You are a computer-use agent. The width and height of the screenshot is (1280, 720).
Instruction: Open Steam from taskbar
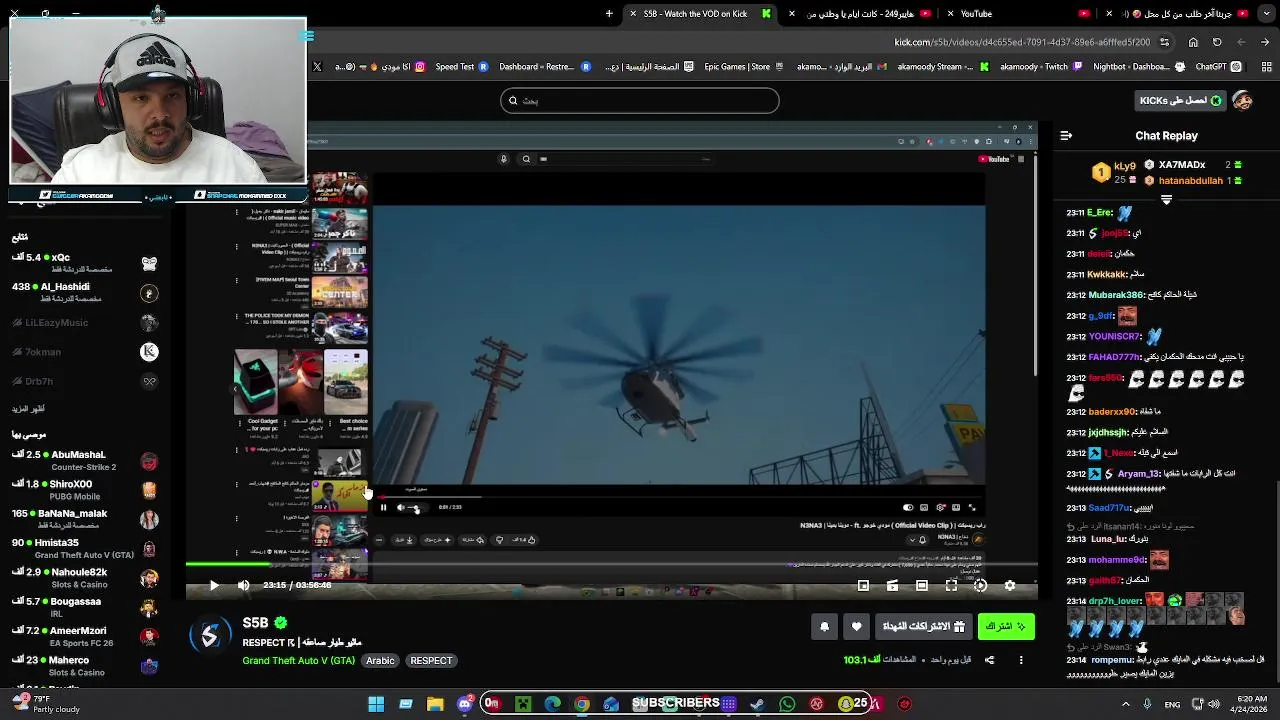click(758, 704)
